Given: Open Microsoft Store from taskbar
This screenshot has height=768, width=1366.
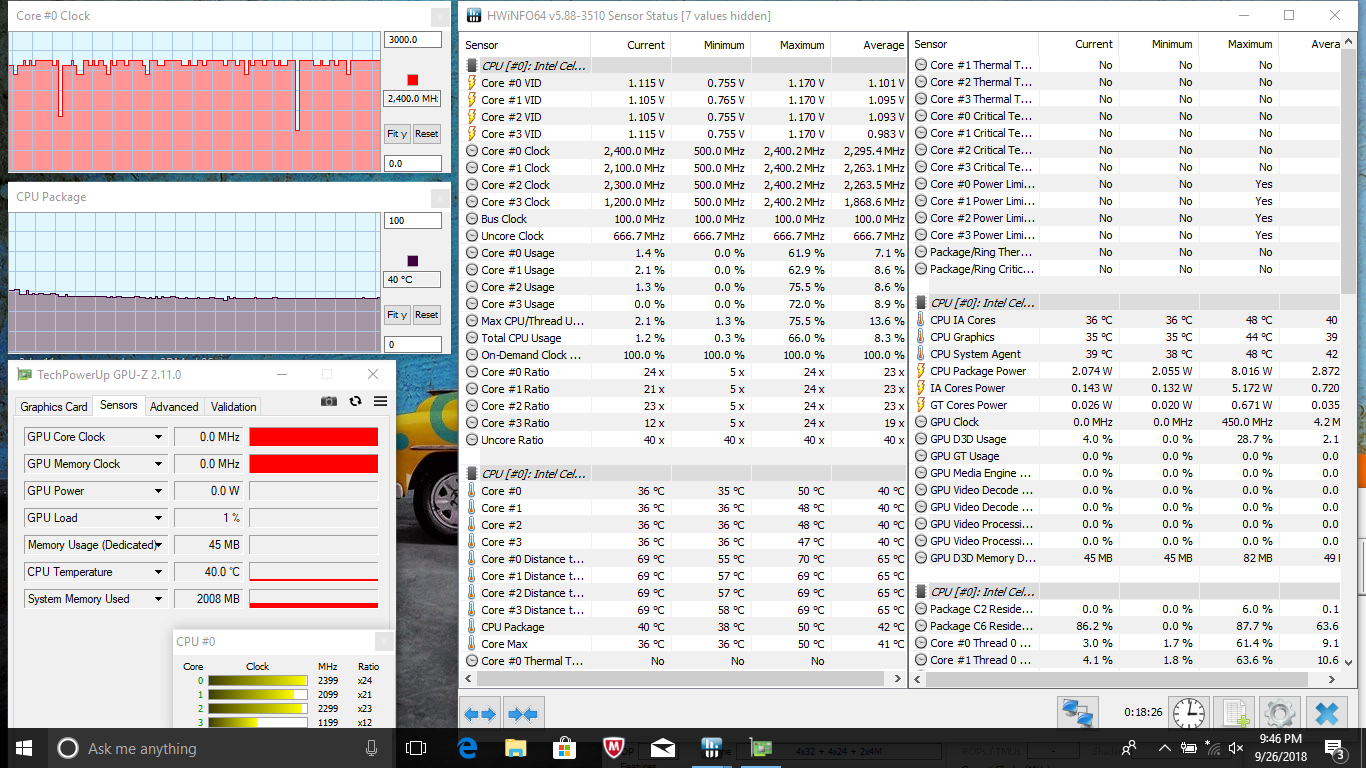Looking at the screenshot, I should click(x=565, y=748).
